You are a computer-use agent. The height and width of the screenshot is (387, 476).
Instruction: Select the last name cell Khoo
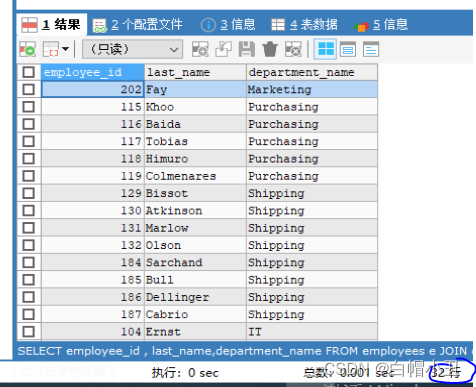[195, 107]
